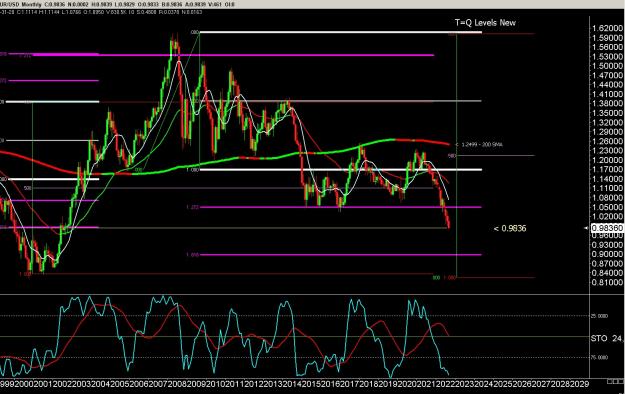Click the 1.41000 price axis label
This screenshot has height=394, width=625.
[607, 95]
